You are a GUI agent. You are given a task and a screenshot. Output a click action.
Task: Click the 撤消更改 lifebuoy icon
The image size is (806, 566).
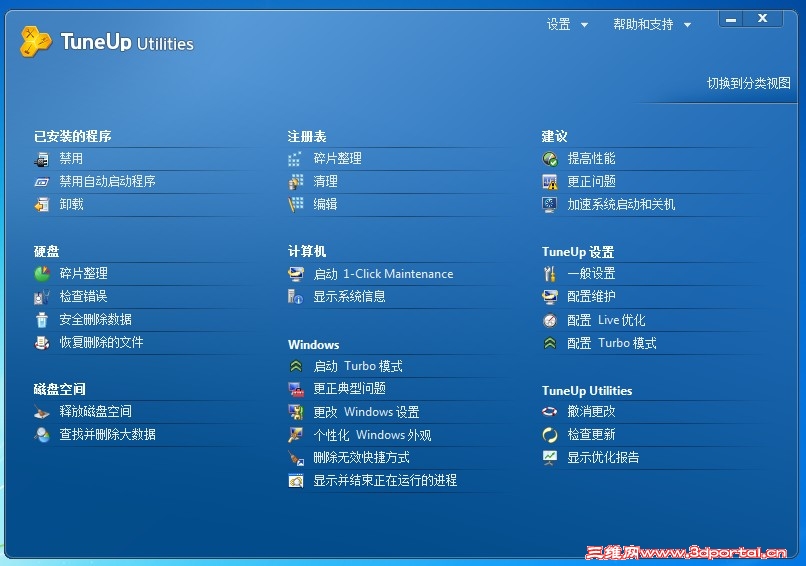click(x=549, y=412)
